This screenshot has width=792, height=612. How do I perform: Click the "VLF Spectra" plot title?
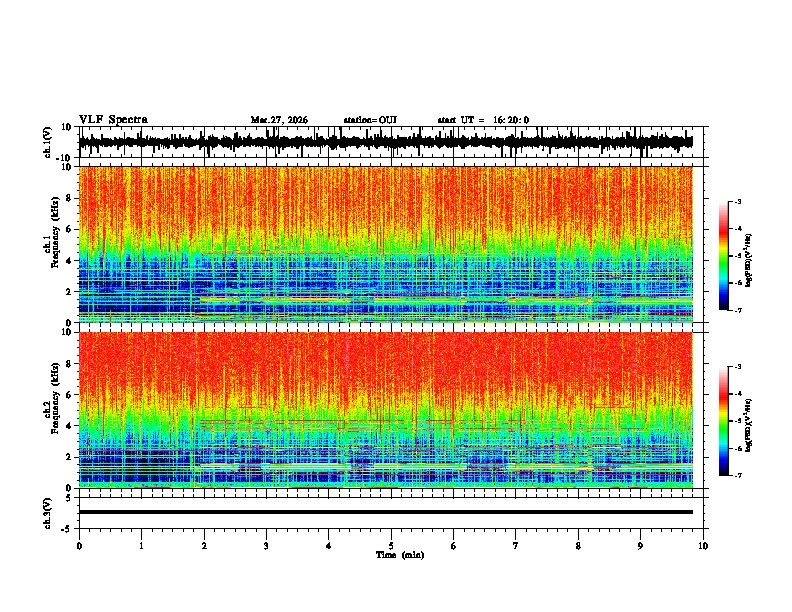pos(113,120)
